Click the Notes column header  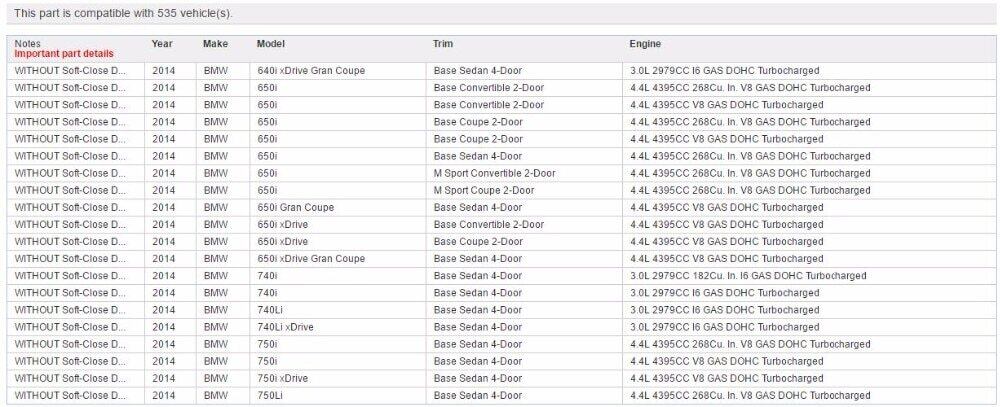[27, 44]
